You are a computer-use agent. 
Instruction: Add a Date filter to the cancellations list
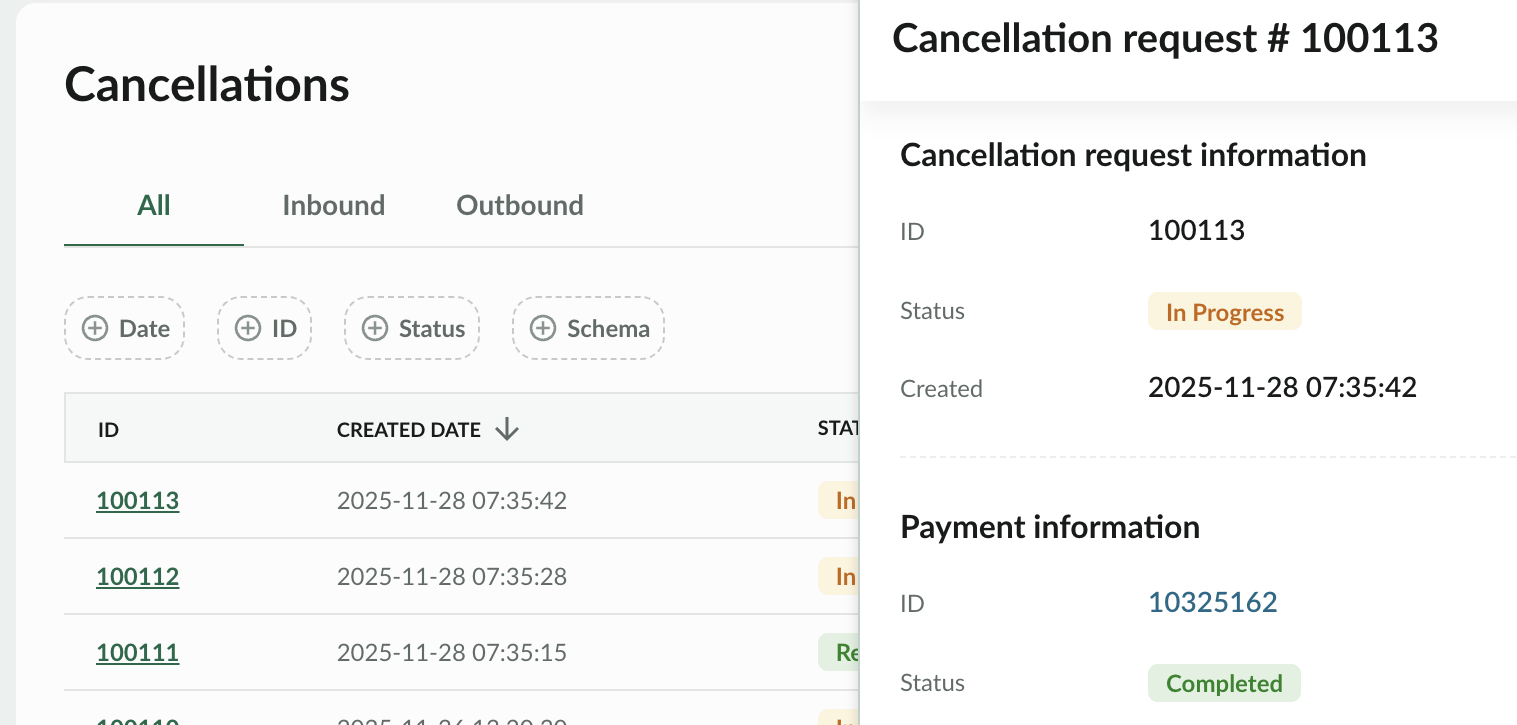tap(124, 328)
